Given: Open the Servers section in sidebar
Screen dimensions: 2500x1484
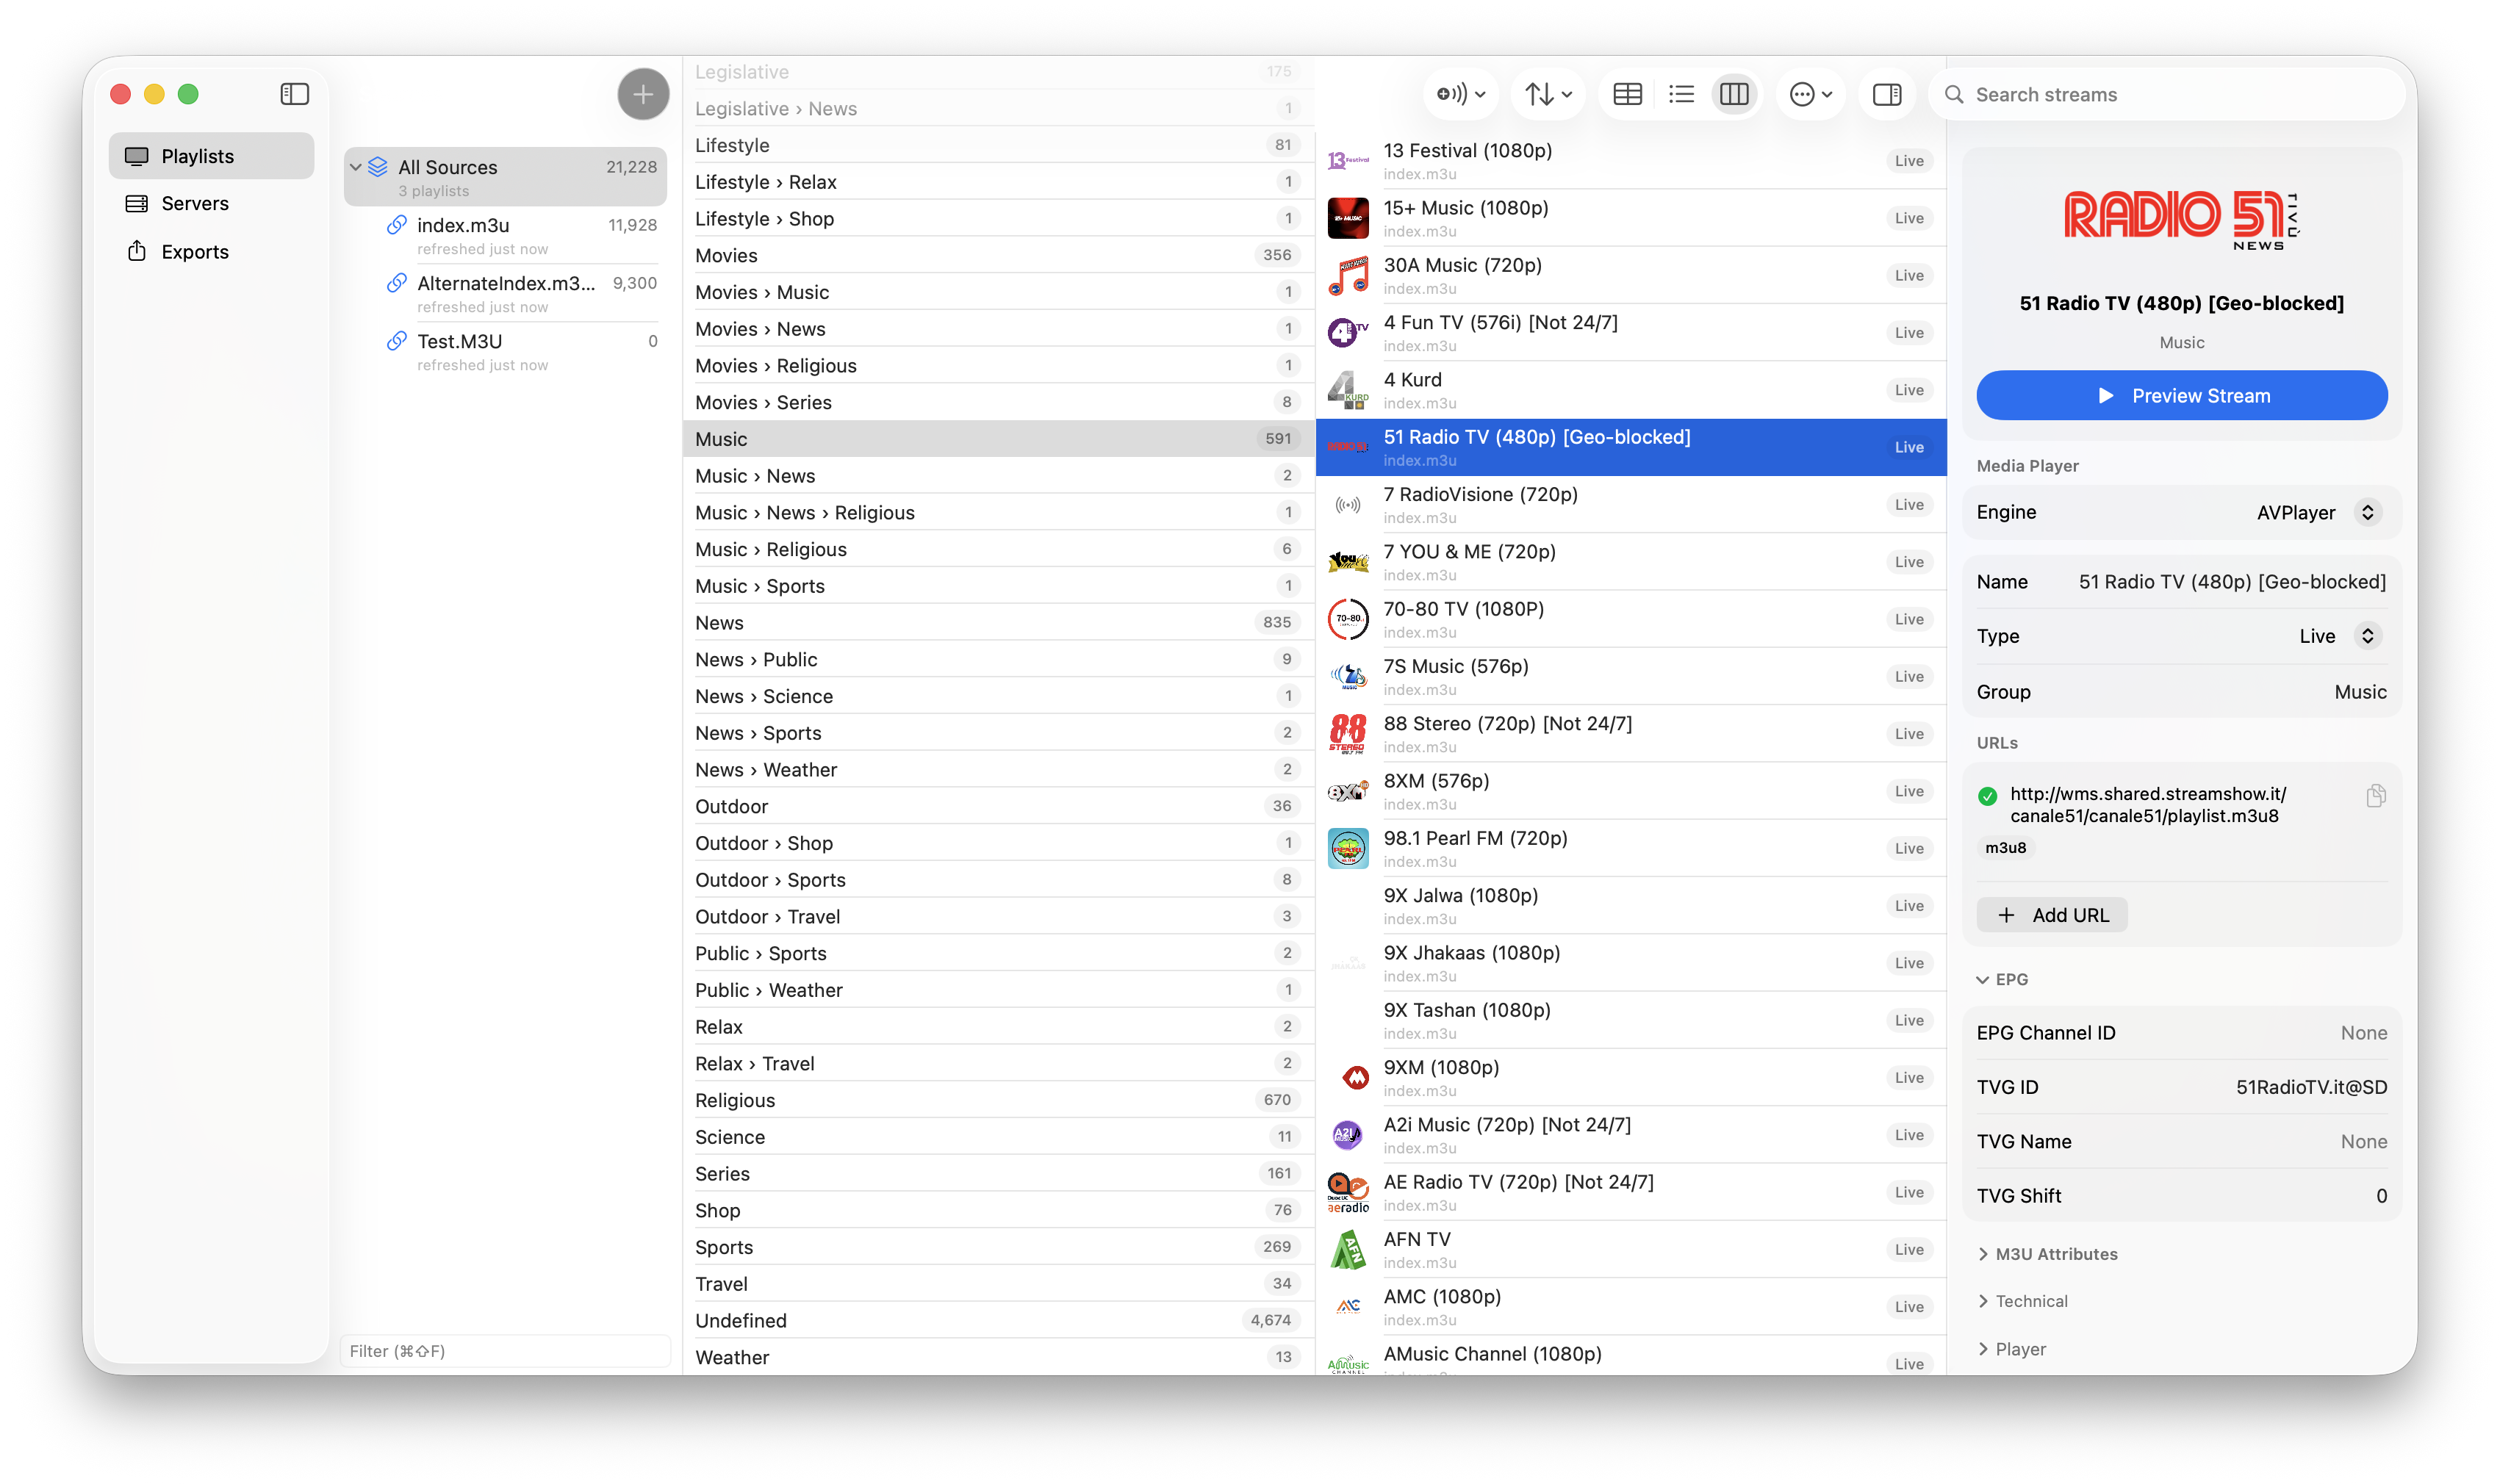Looking at the screenshot, I should click(x=195, y=203).
